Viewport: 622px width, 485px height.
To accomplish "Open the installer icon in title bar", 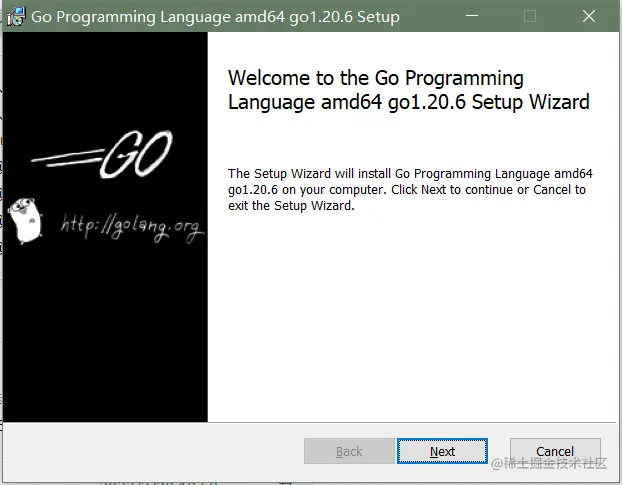I will pyautogui.click(x=16, y=17).
